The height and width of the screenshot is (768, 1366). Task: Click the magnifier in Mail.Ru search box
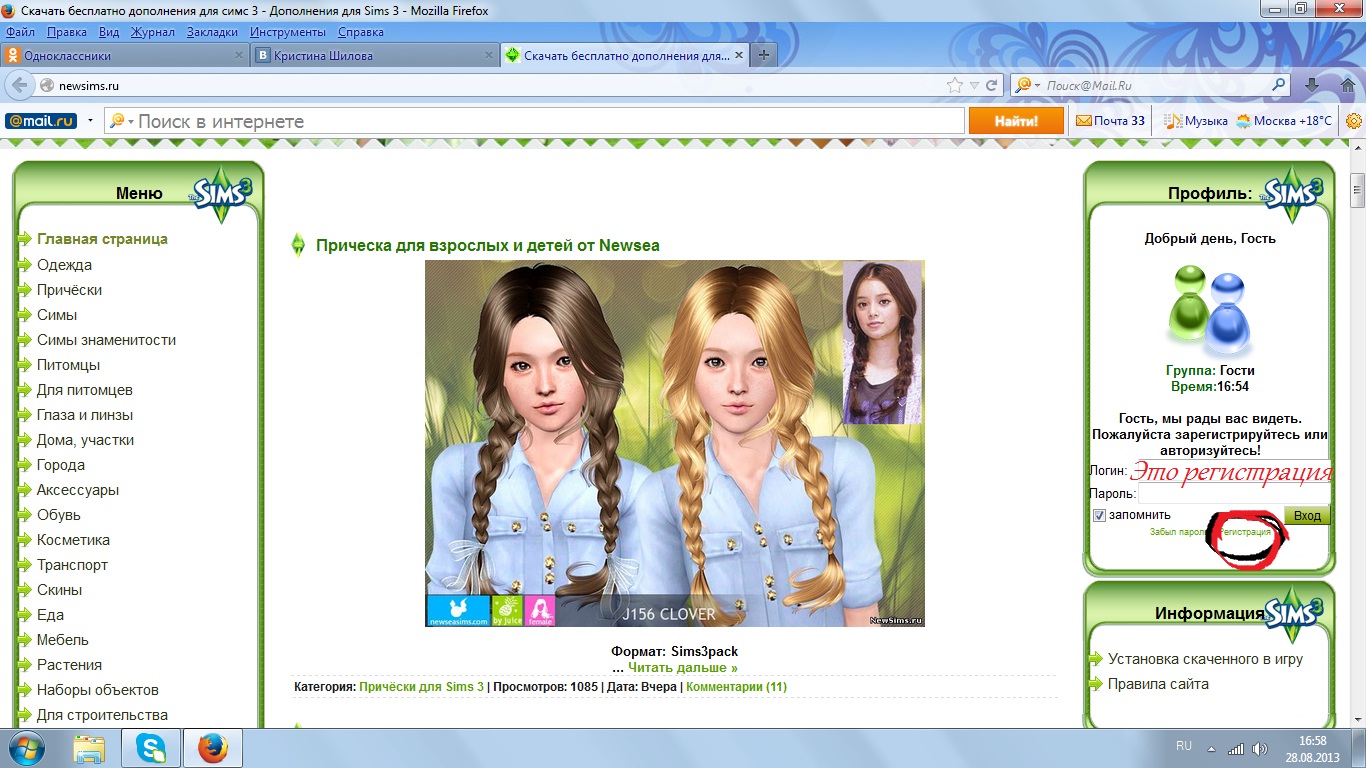pos(1279,86)
